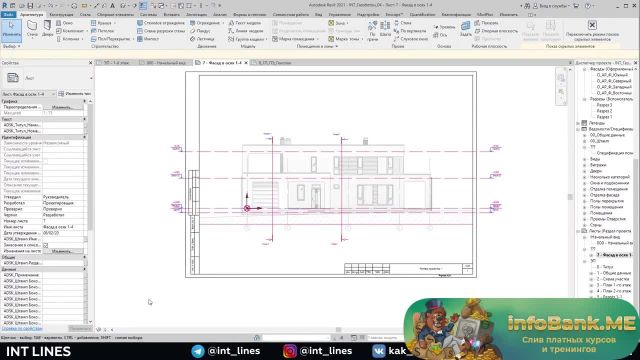This screenshot has width=640, height=360.
Task: Collapse the Идентификация properties group
Action: pos(84,137)
